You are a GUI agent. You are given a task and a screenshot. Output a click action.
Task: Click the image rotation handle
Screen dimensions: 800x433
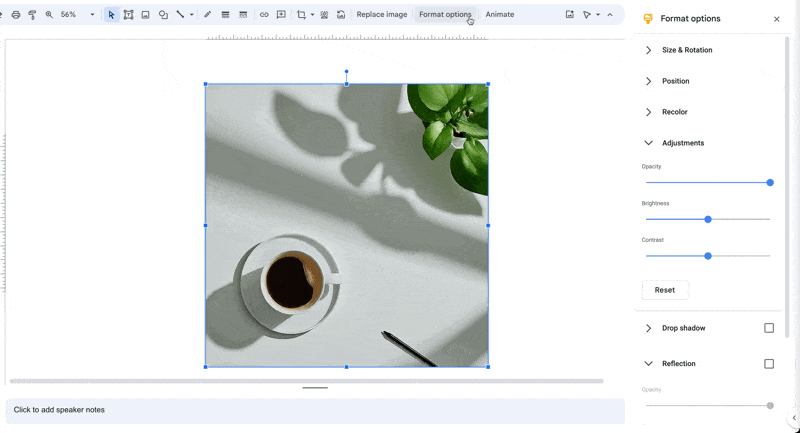tap(346, 71)
